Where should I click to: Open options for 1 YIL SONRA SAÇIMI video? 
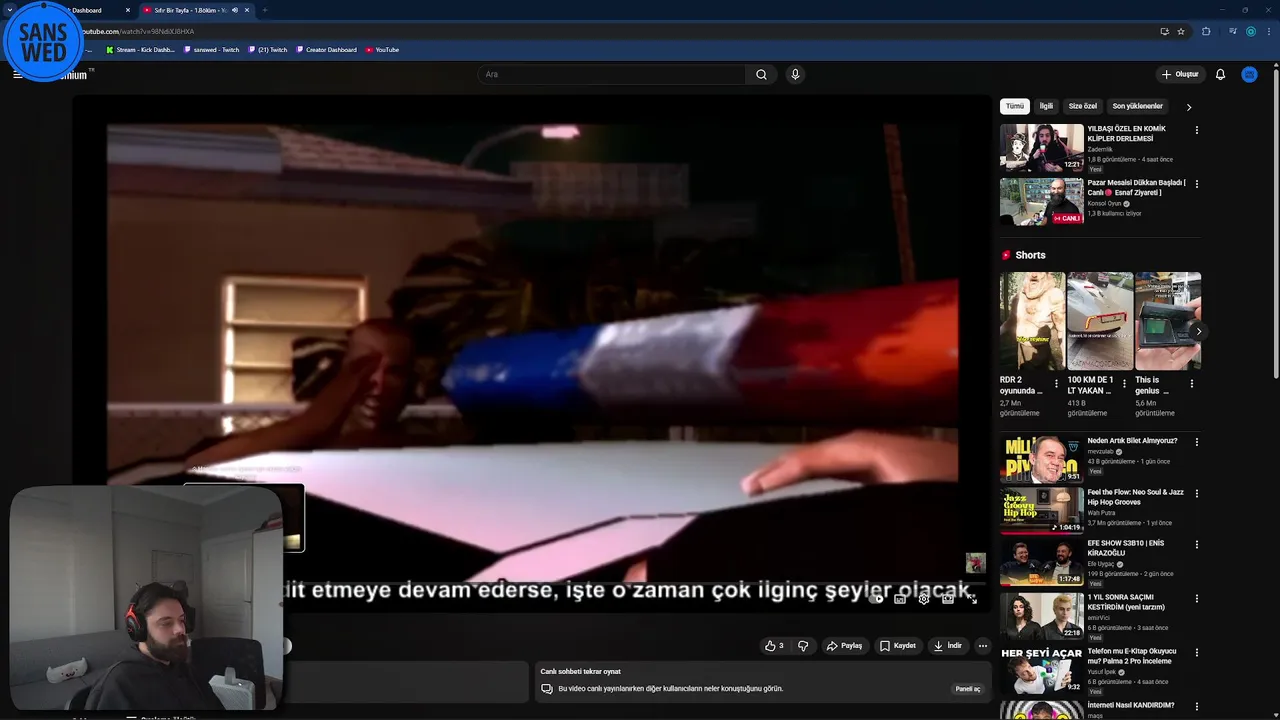click(x=1196, y=599)
